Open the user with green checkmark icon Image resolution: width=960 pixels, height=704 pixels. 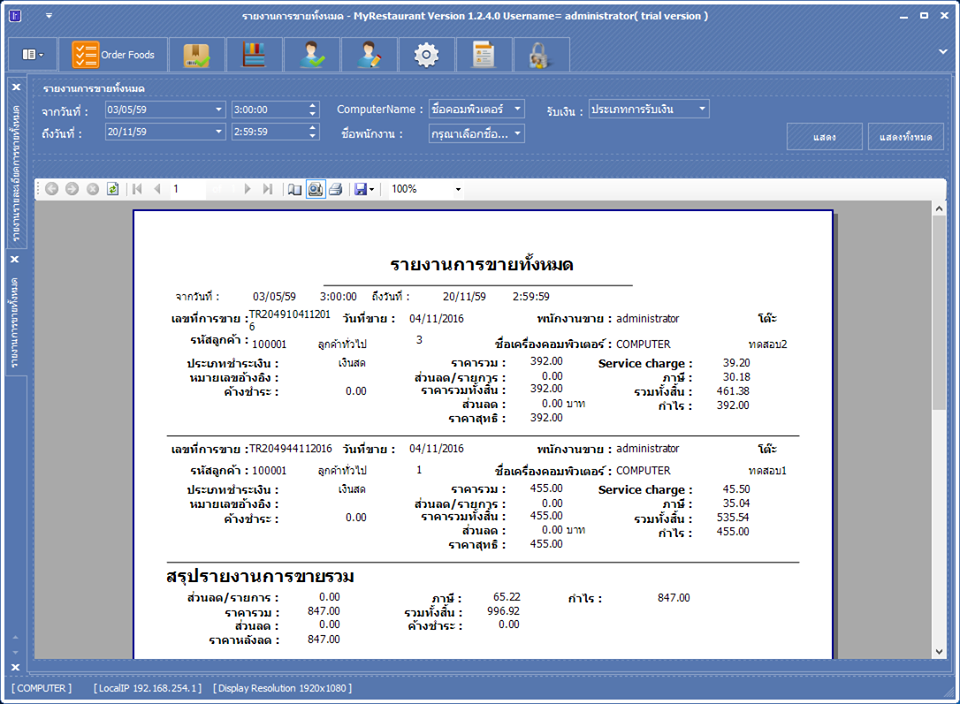click(x=312, y=54)
